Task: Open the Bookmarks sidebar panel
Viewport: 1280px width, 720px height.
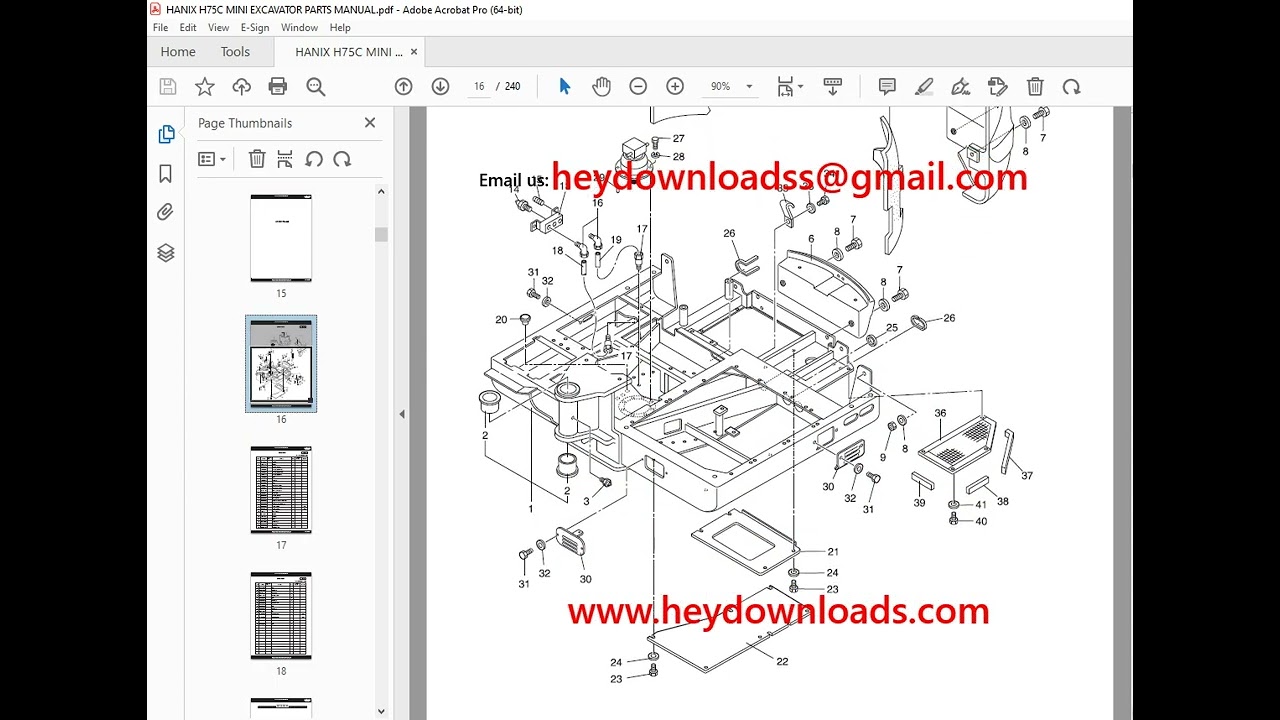Action: pyautogui.click(x=166, y=174)
